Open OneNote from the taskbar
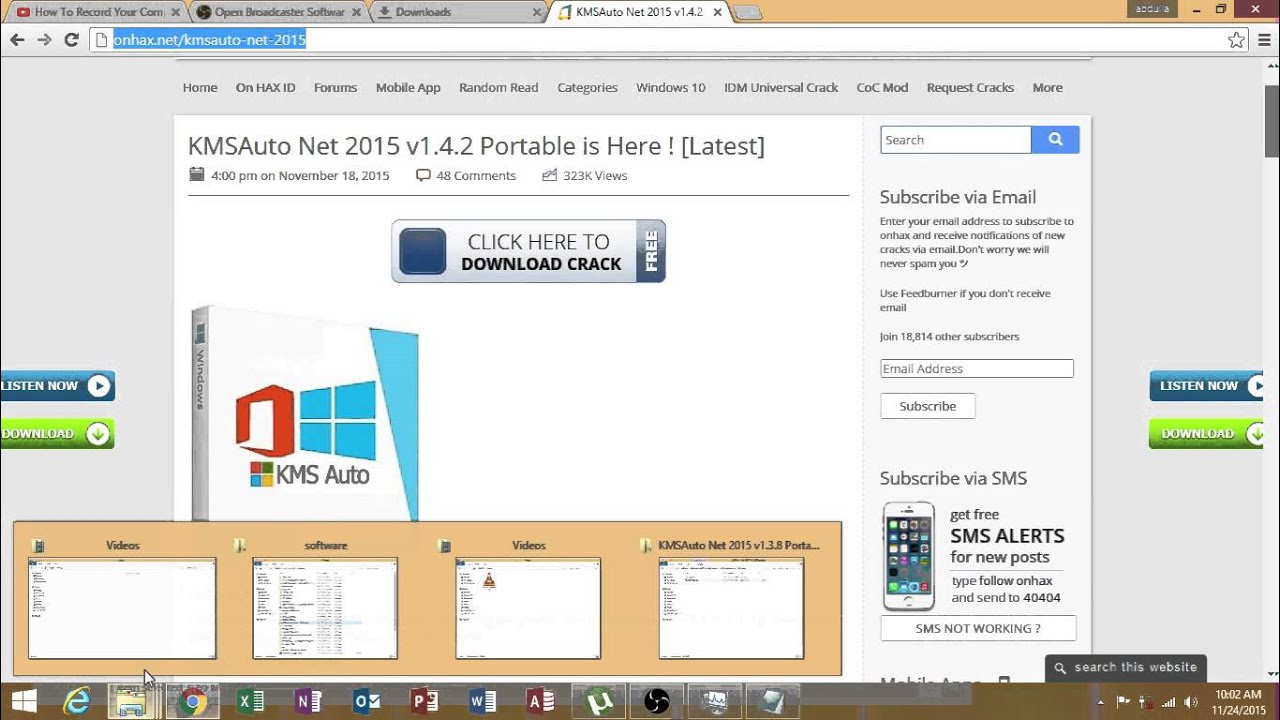 coord(307,702)
